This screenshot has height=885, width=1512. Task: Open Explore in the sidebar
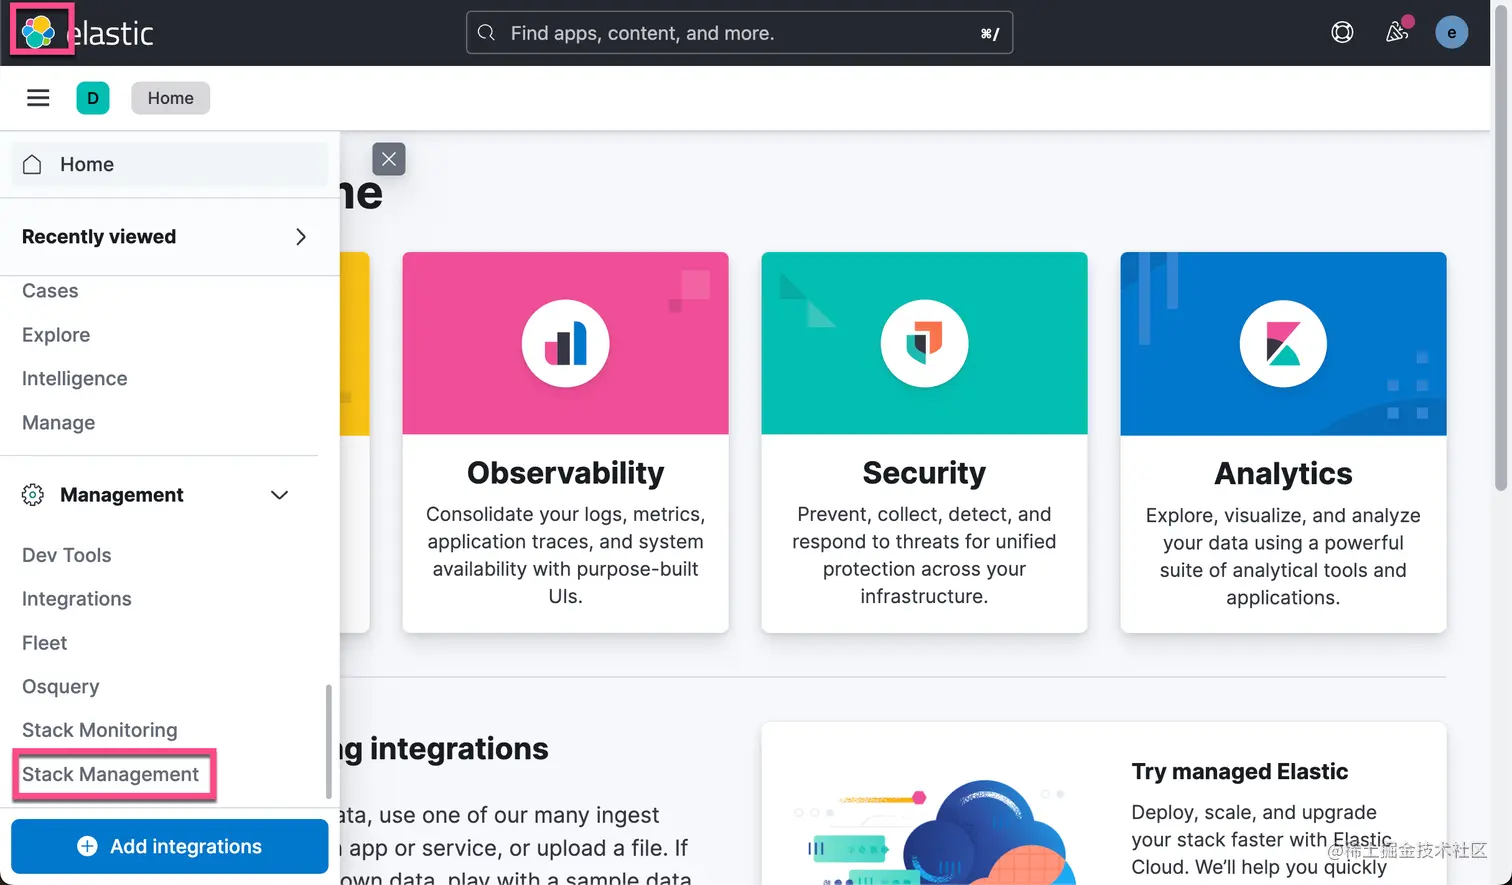56,335
